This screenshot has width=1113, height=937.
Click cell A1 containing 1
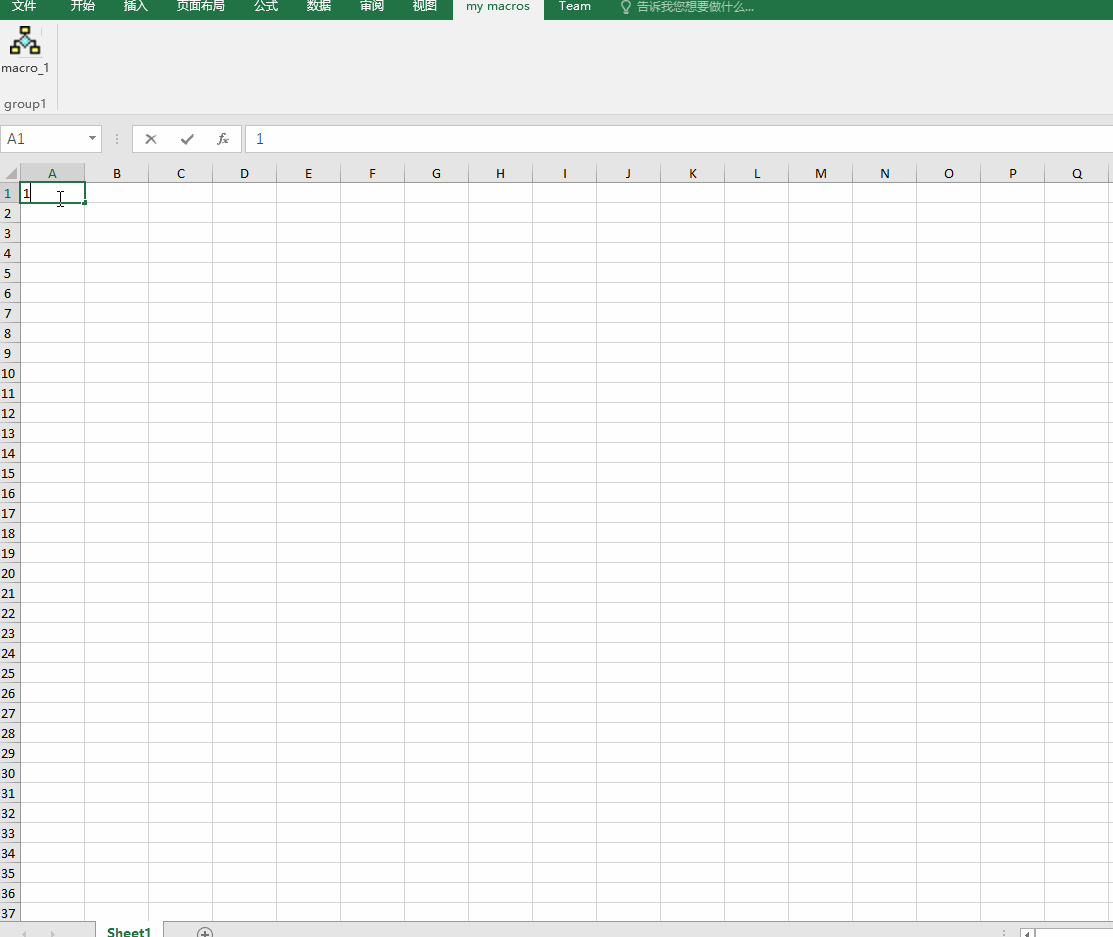tap(53, 193)
